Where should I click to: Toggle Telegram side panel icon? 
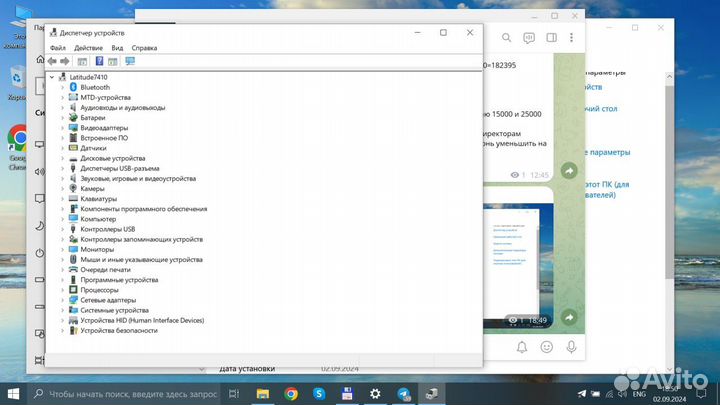[x=551, y=38]
